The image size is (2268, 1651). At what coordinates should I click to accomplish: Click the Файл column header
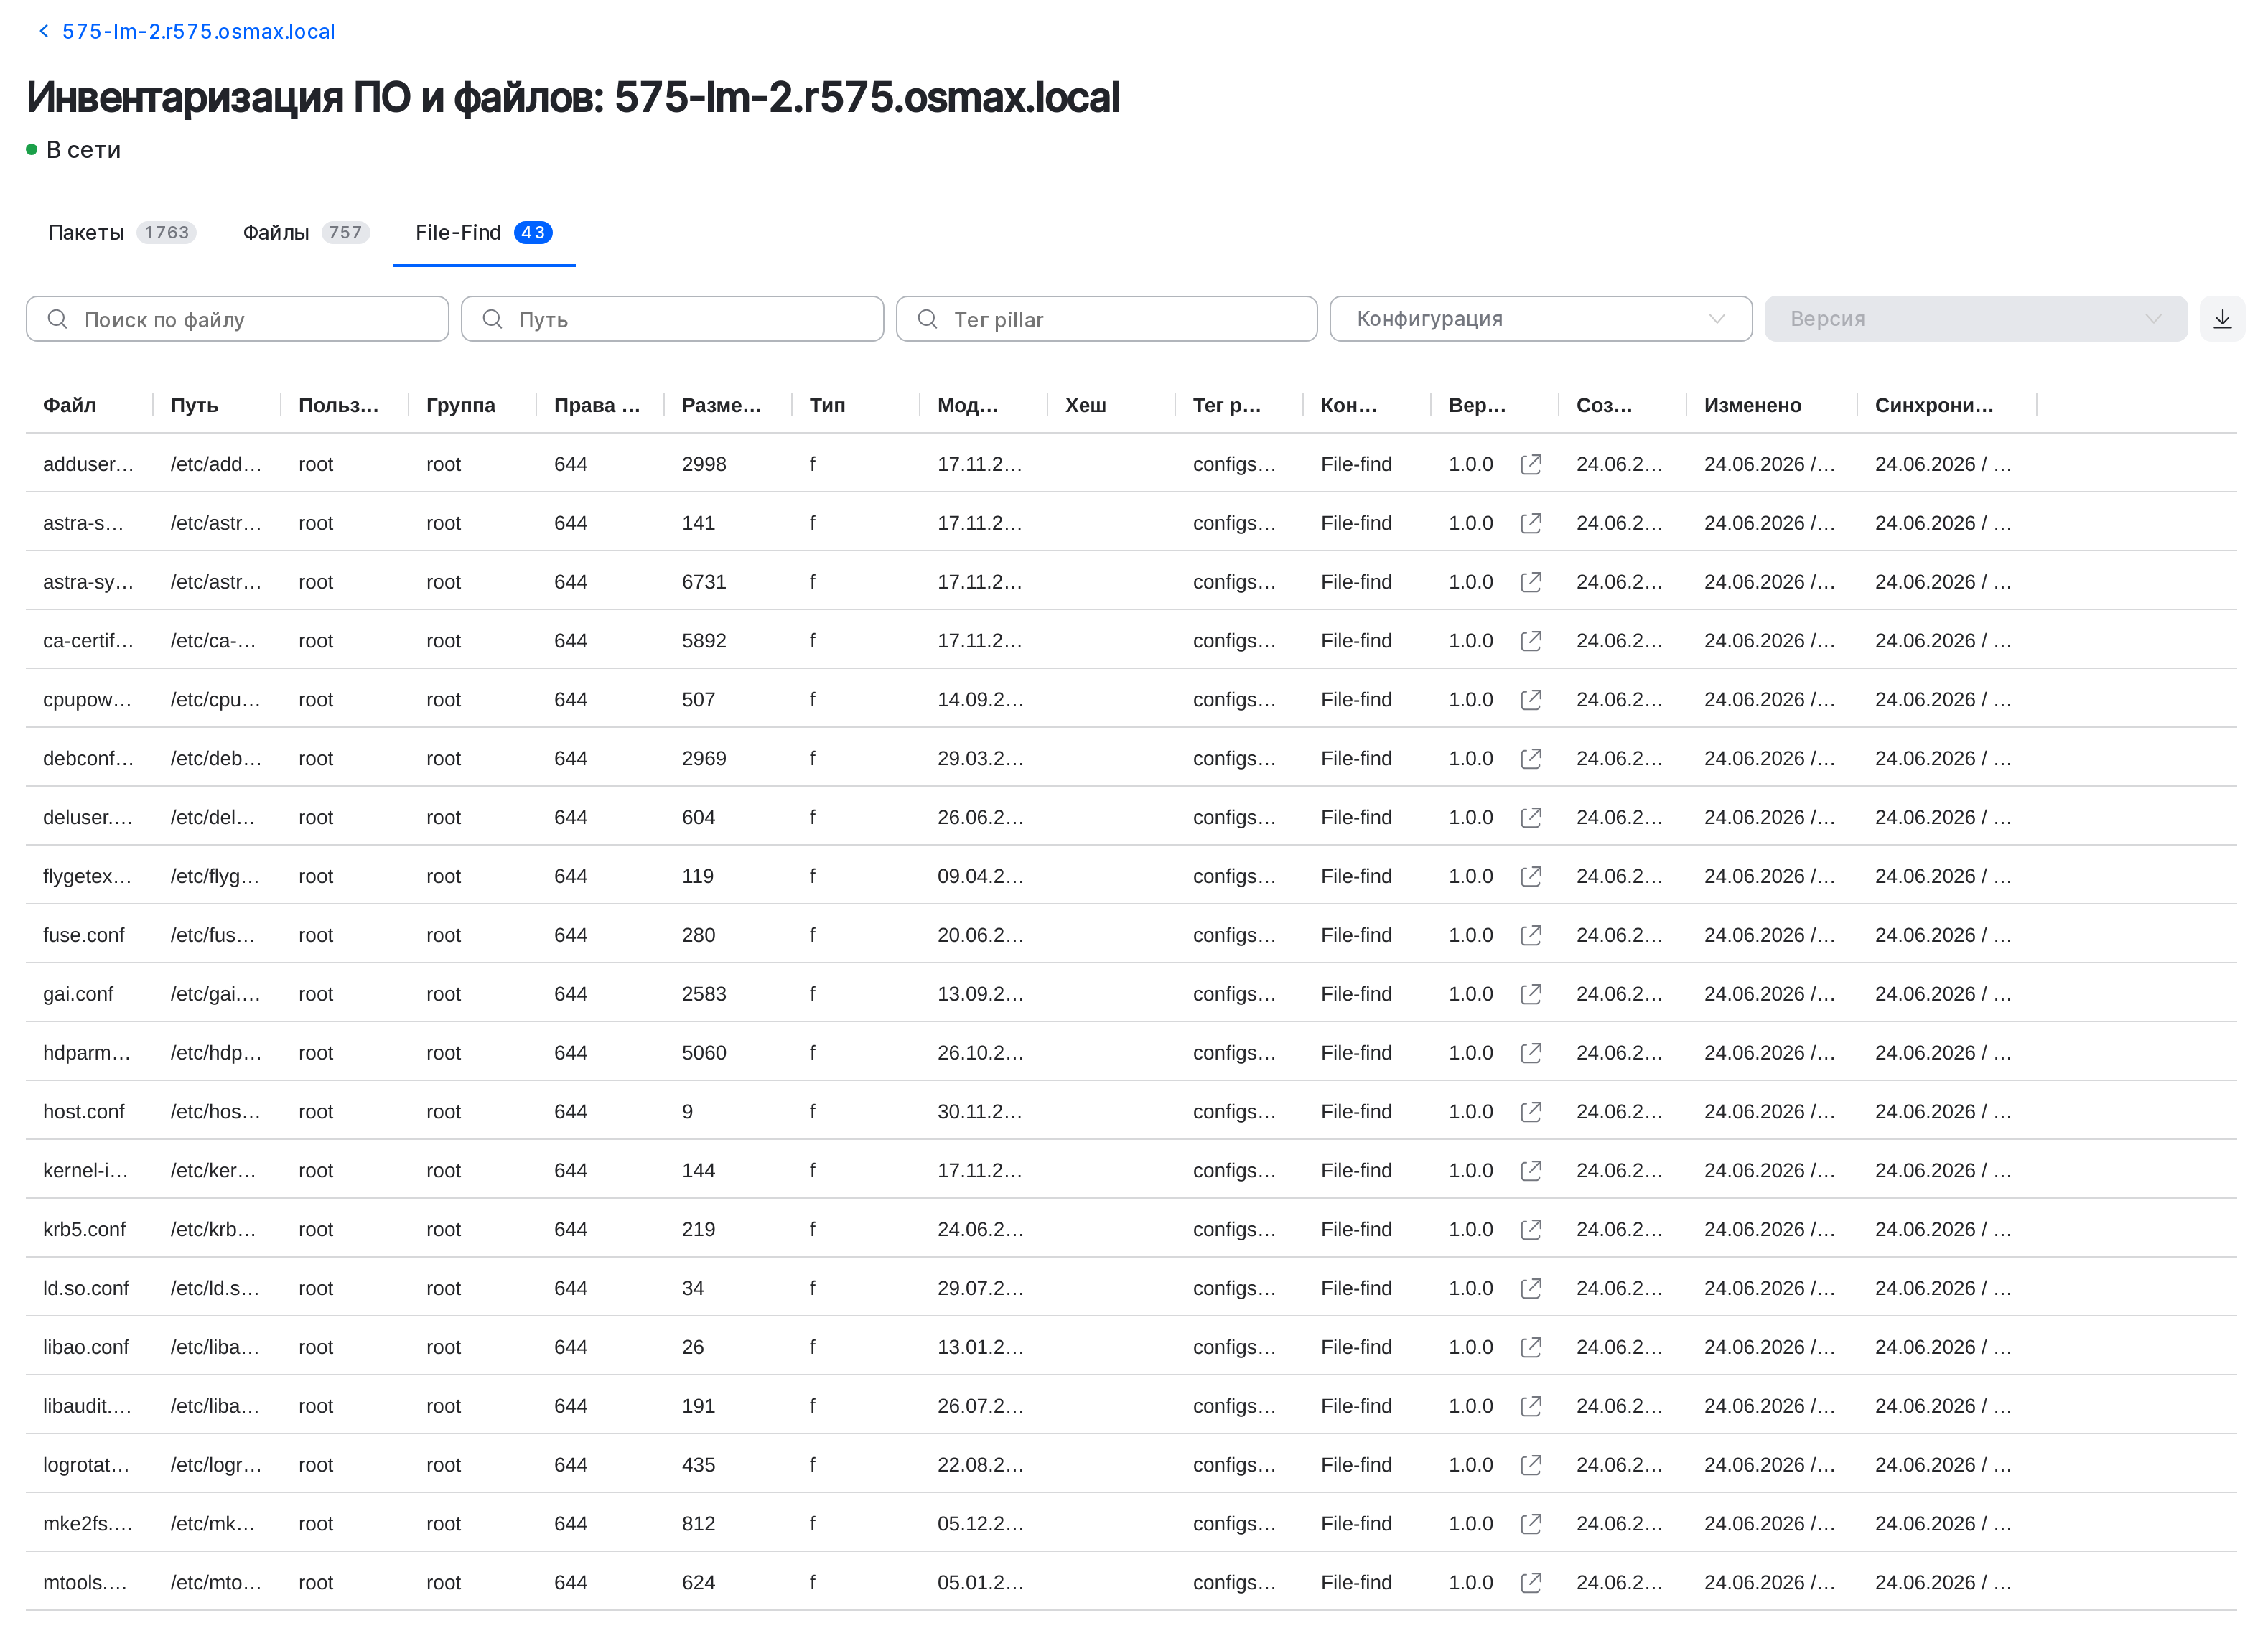point(70,405)
